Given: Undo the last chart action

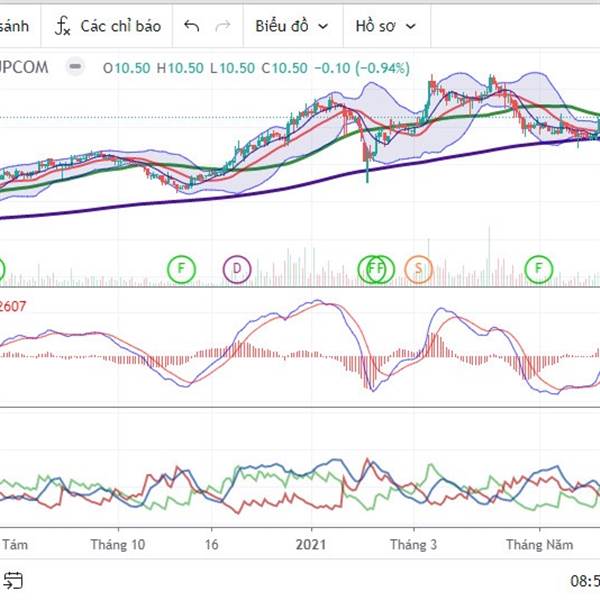Looking at the screenshot, I should pos(191,26).
